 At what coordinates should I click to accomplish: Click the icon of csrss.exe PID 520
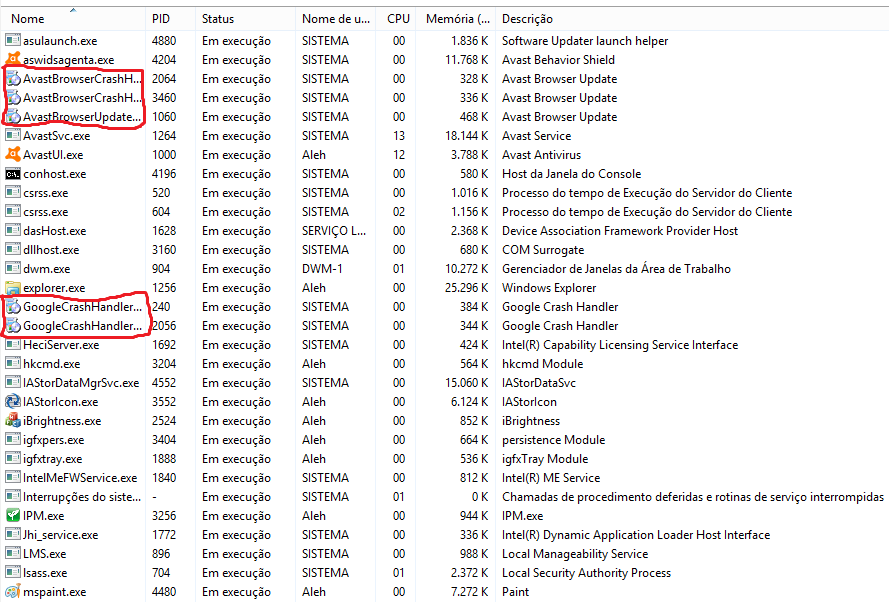12,193
